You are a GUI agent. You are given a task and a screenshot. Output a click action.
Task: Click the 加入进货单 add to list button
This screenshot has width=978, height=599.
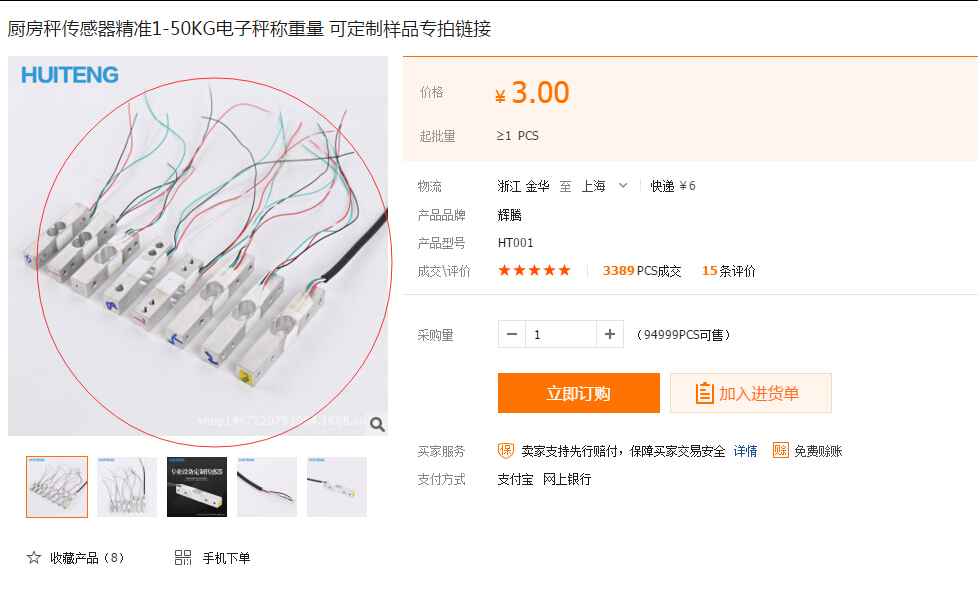(x=751, y=393)
